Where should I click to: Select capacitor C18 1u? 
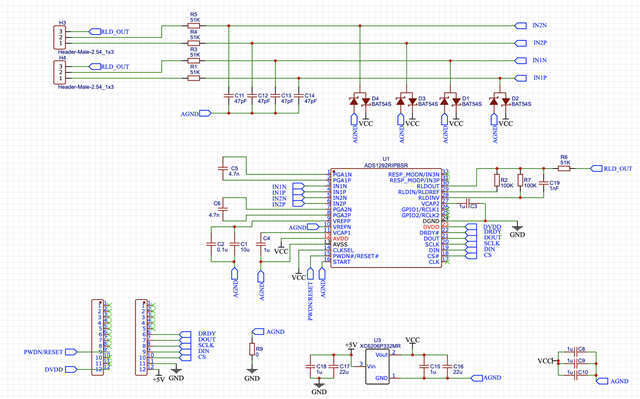[x=310, y=366]
